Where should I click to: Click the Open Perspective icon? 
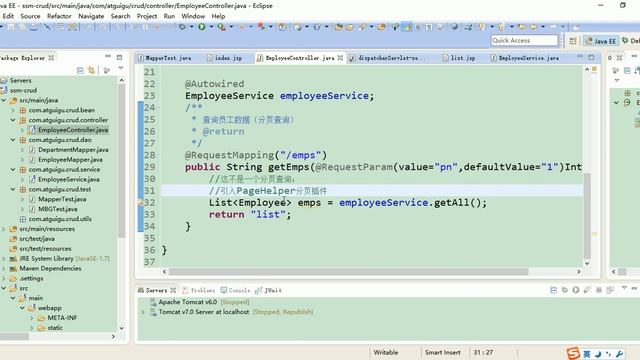573,41
